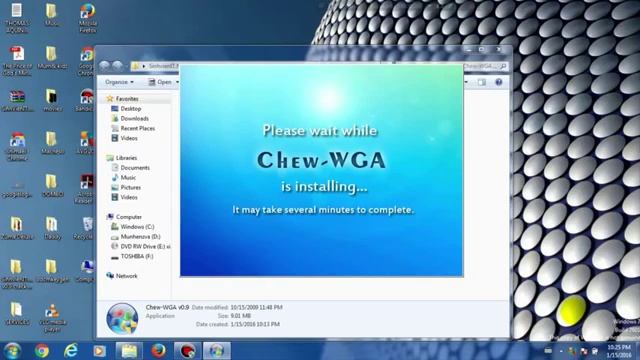Image resolution: width=640 pixels, height=360 pixels.
Task: Show hidden system tray icons
Action: 561,351
